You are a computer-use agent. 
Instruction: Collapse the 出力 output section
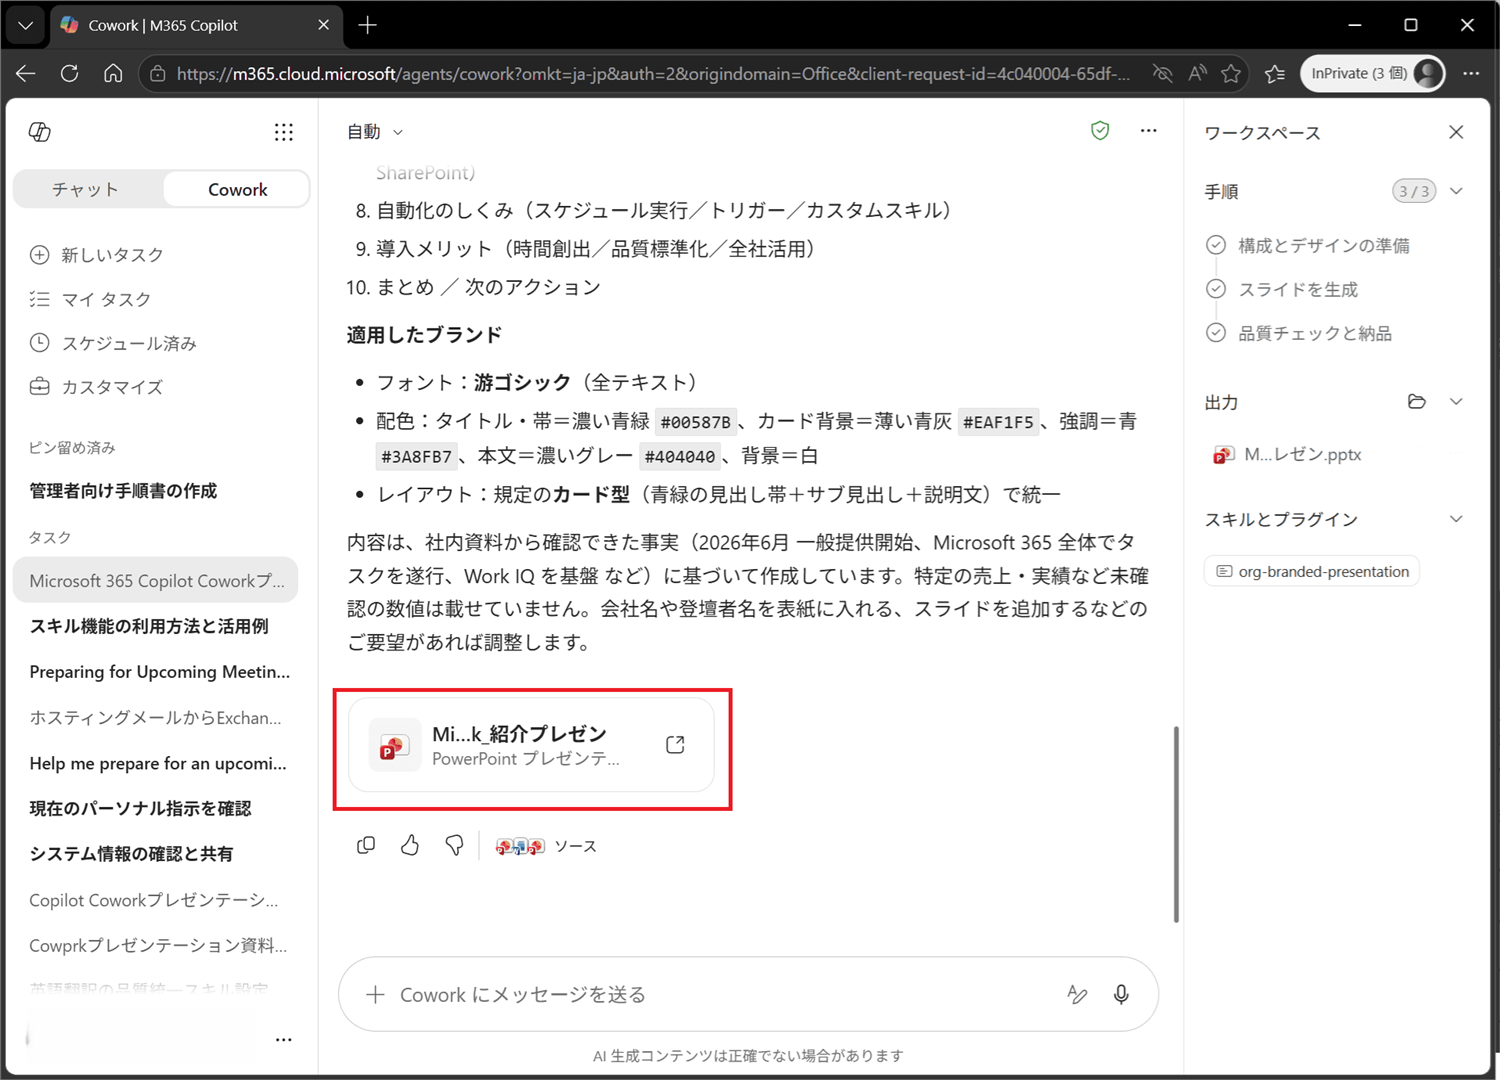[x=1456, y=402]
